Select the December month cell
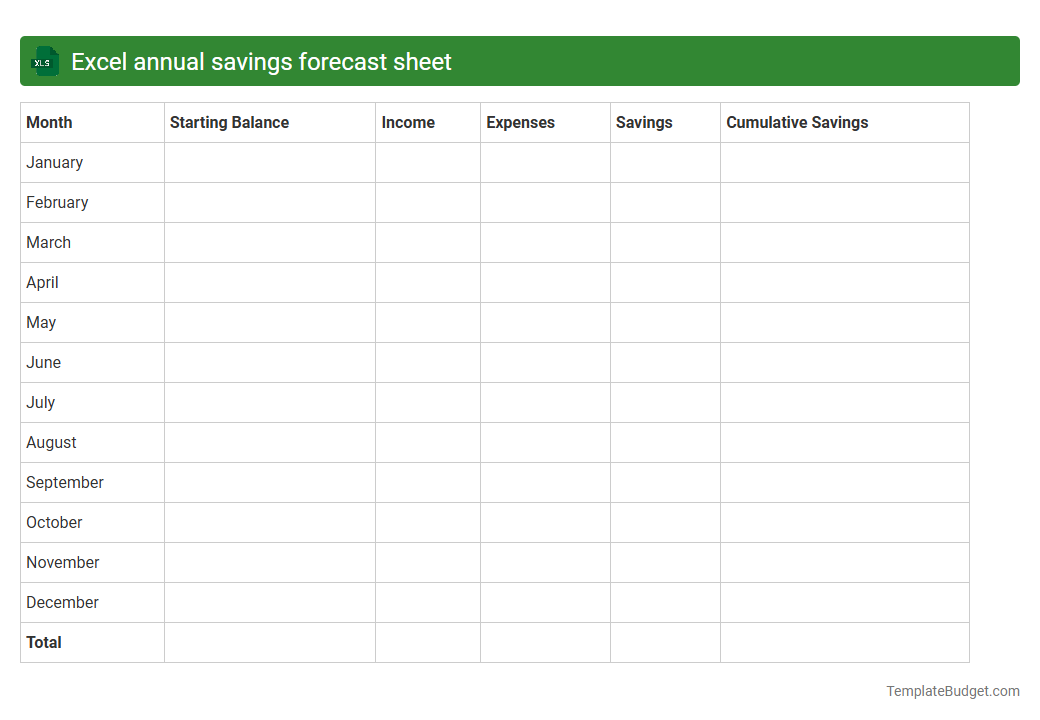Screen dimensions: 1040x720 [x=62, y=602]
